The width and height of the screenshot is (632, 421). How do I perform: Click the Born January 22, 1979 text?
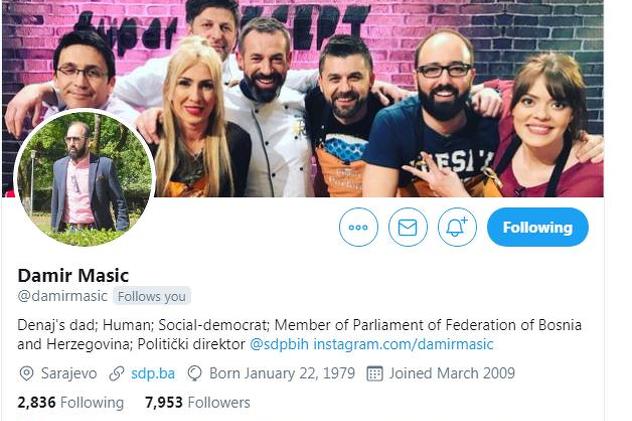point(282,373)
